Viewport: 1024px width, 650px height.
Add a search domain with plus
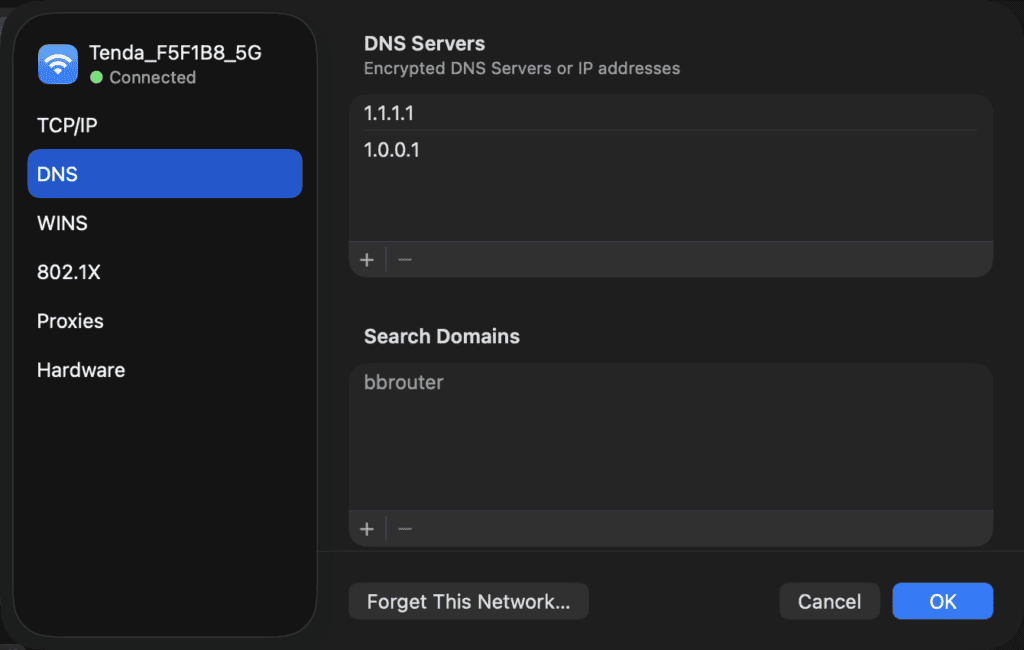(x=367, y=529)
